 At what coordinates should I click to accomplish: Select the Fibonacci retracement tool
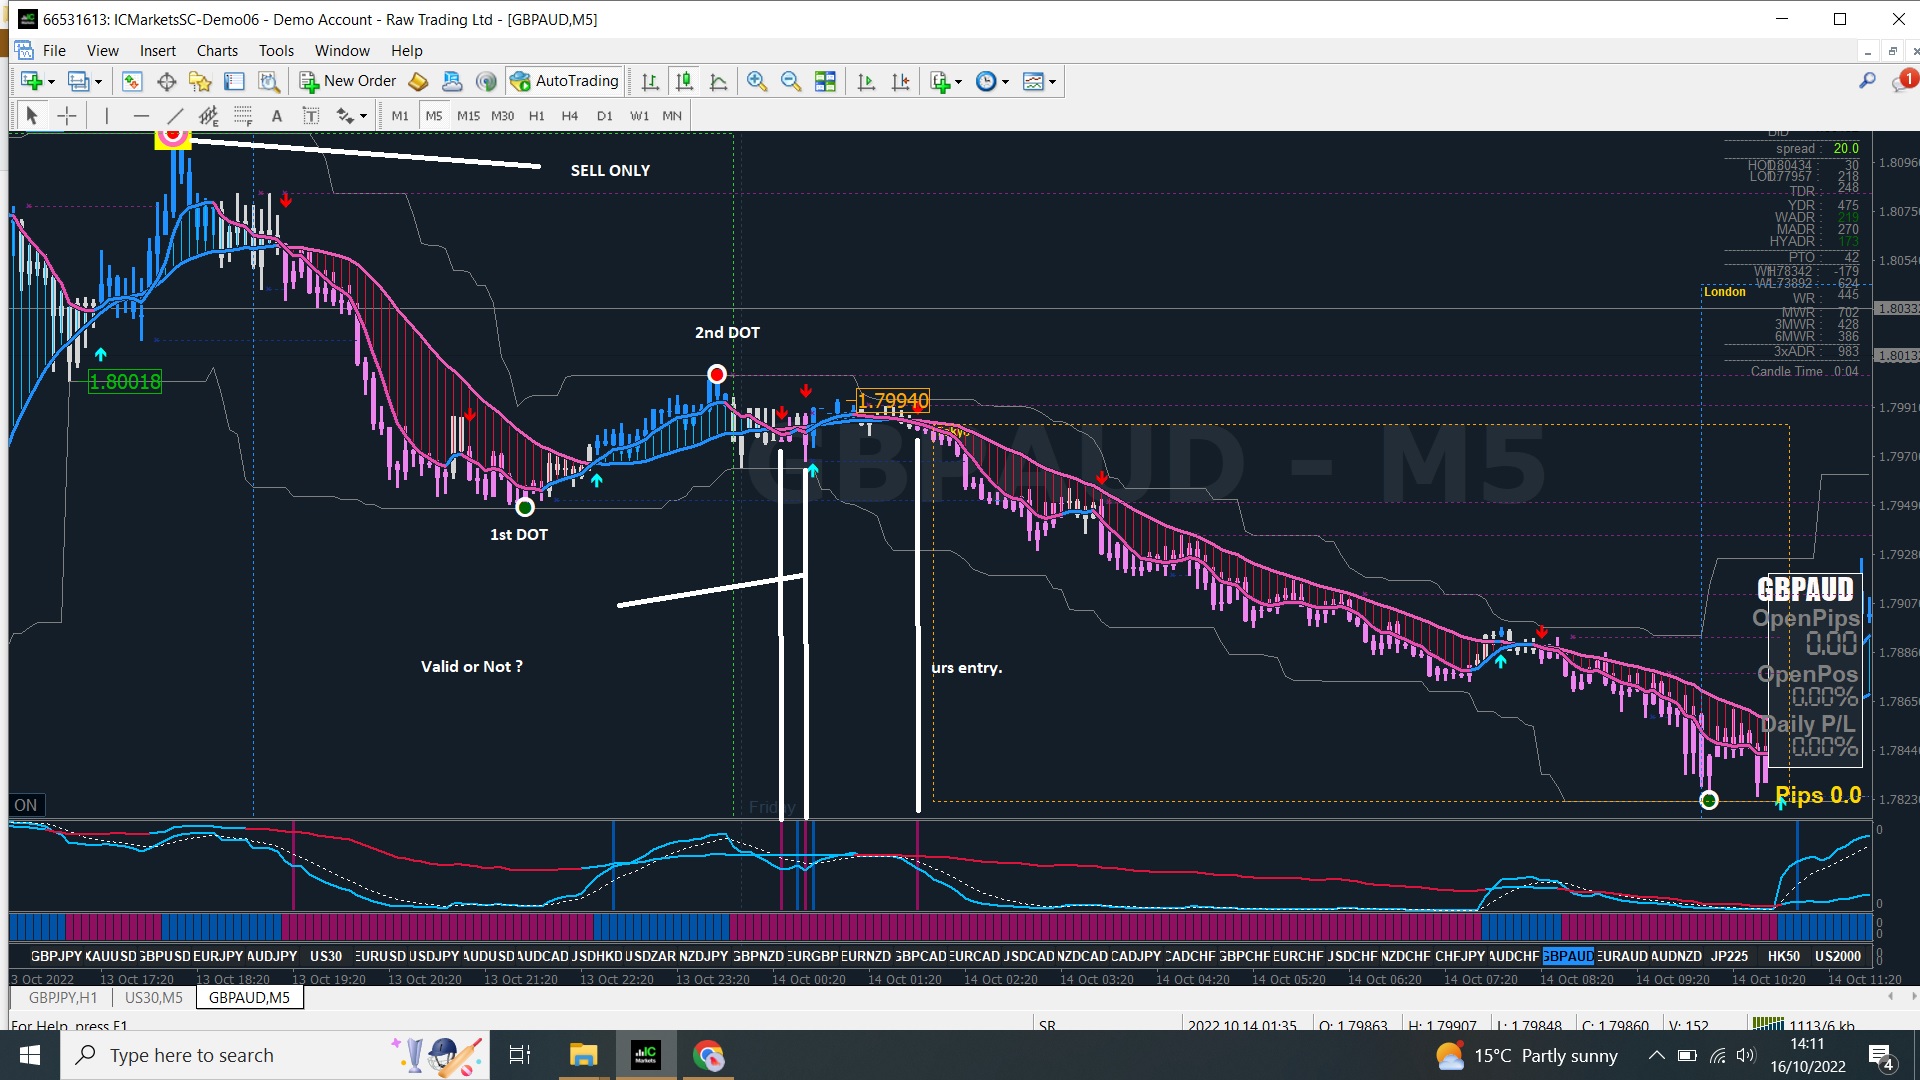pos(243,116)
